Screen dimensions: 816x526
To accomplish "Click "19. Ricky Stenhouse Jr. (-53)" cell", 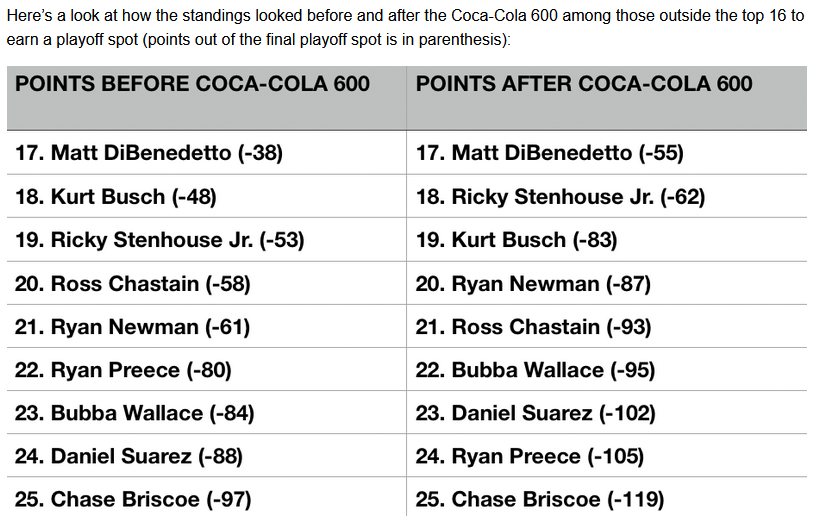I will point(160,240).
